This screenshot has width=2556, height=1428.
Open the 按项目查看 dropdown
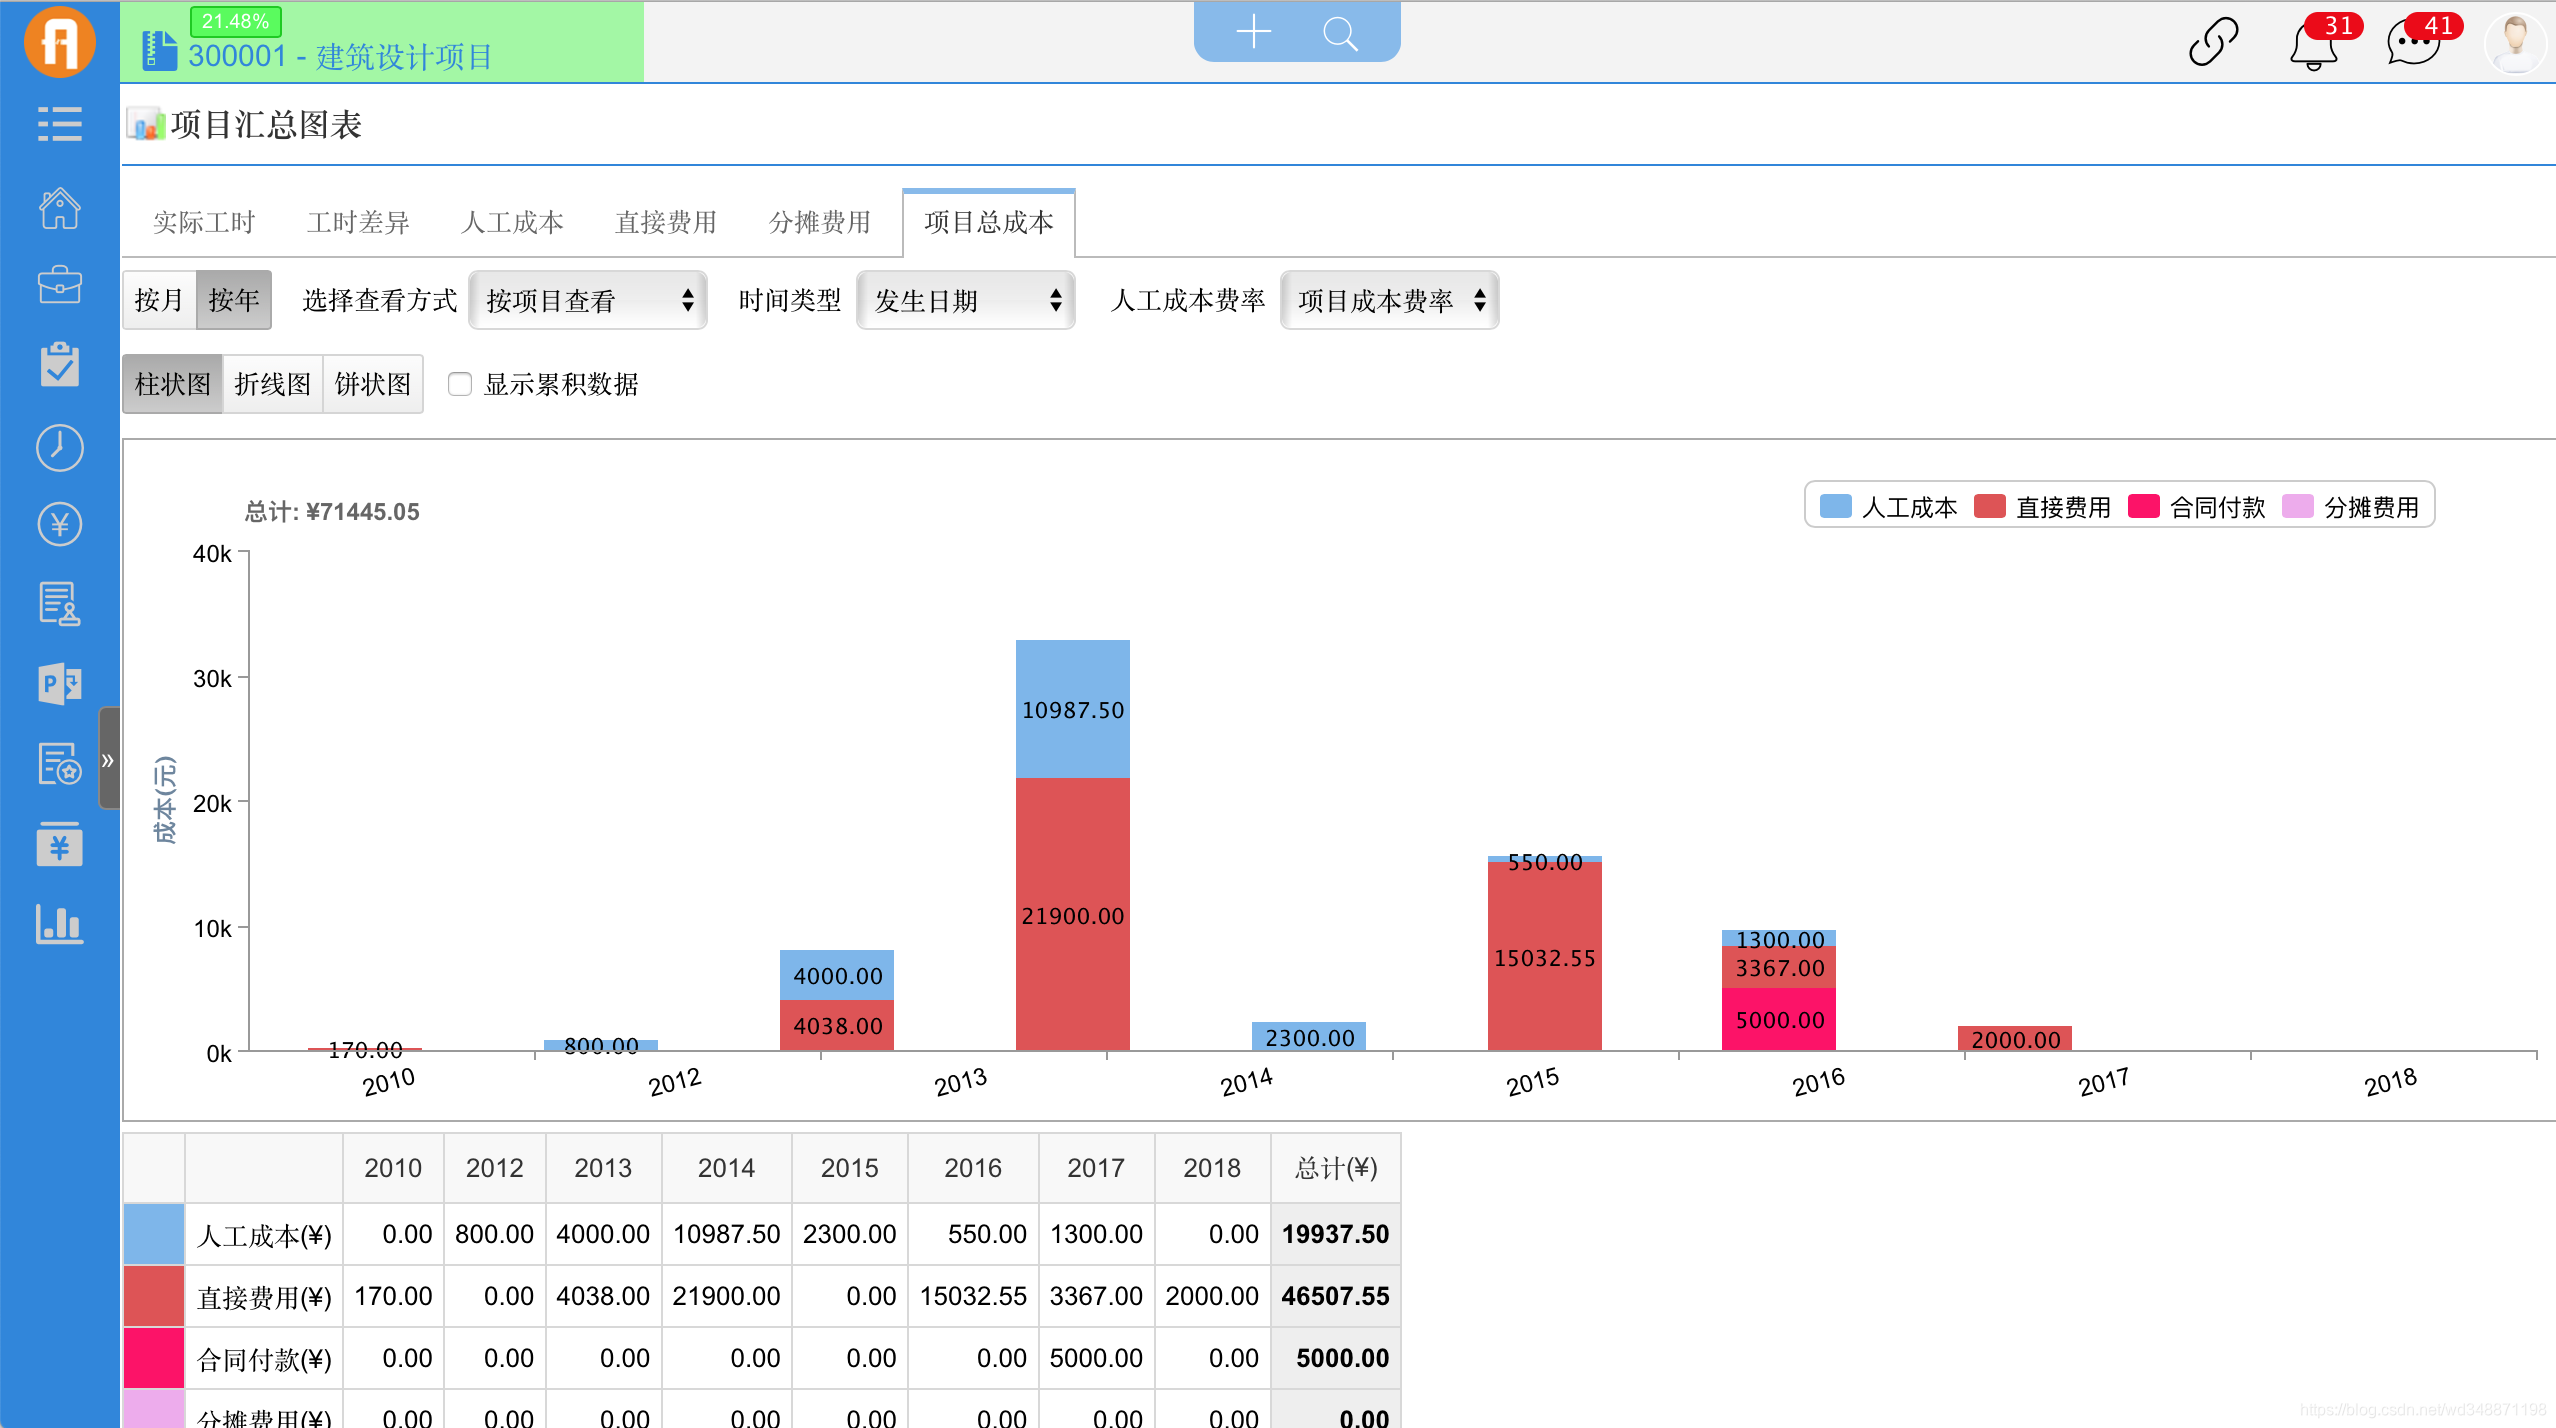[588, 300]
